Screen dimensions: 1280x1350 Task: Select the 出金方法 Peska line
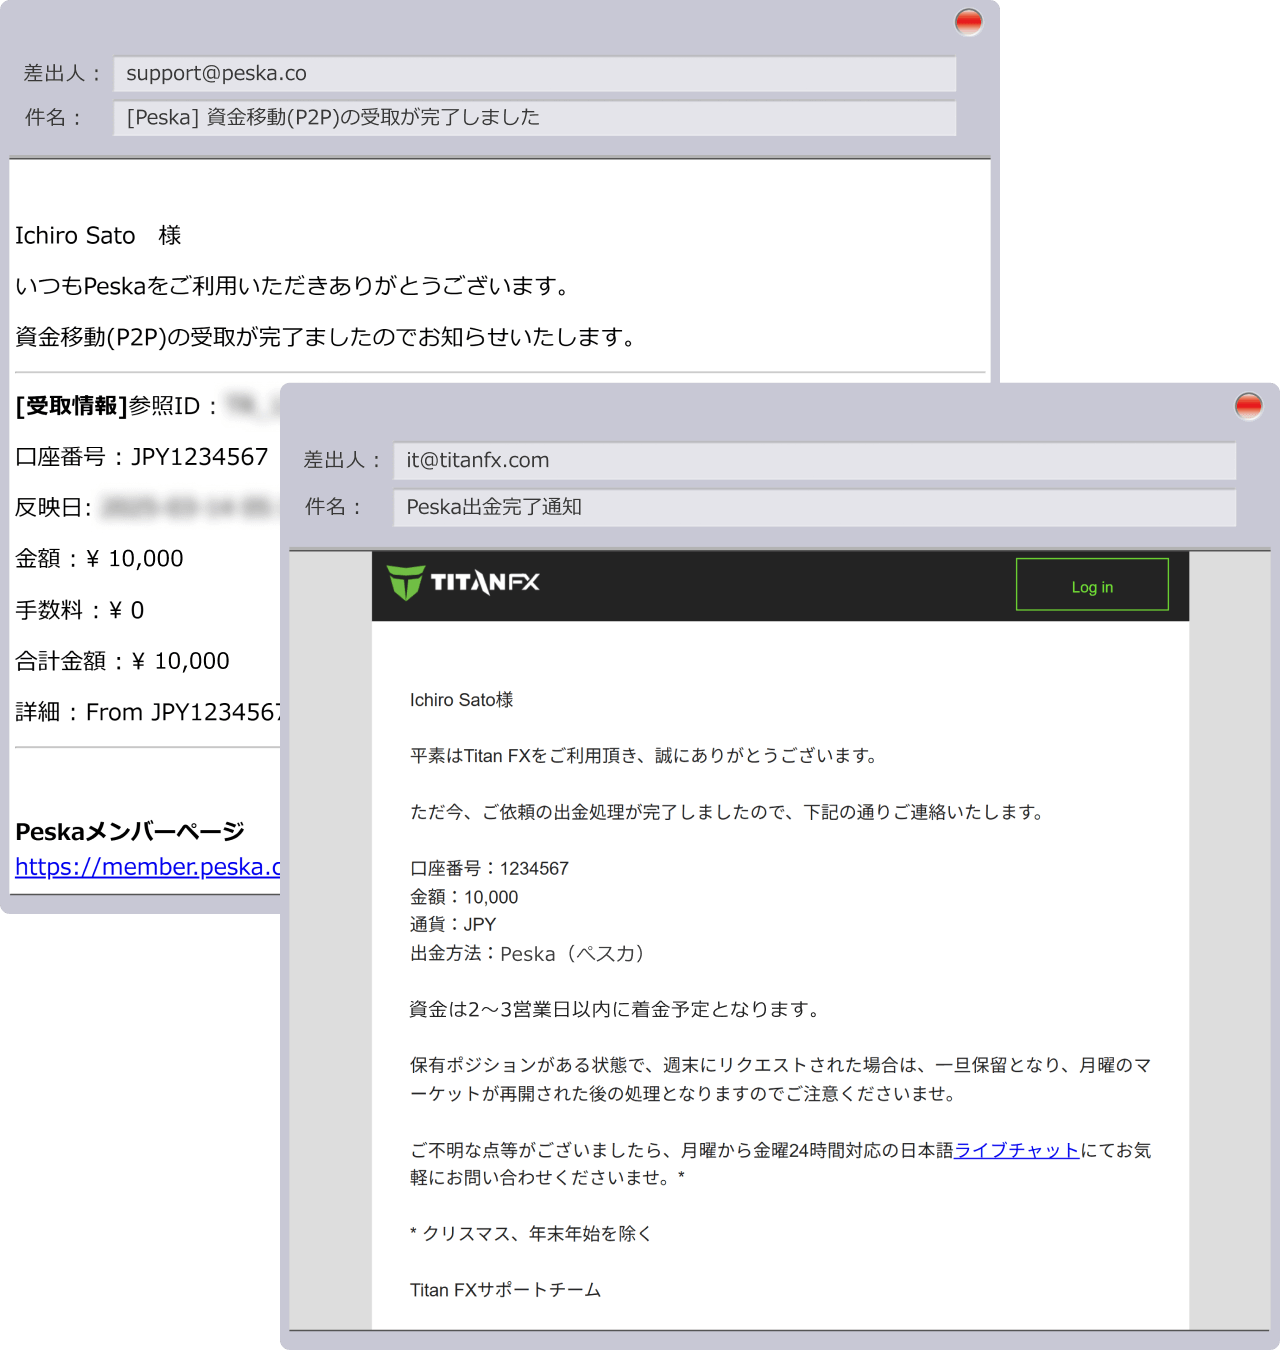tap(527, 954)
